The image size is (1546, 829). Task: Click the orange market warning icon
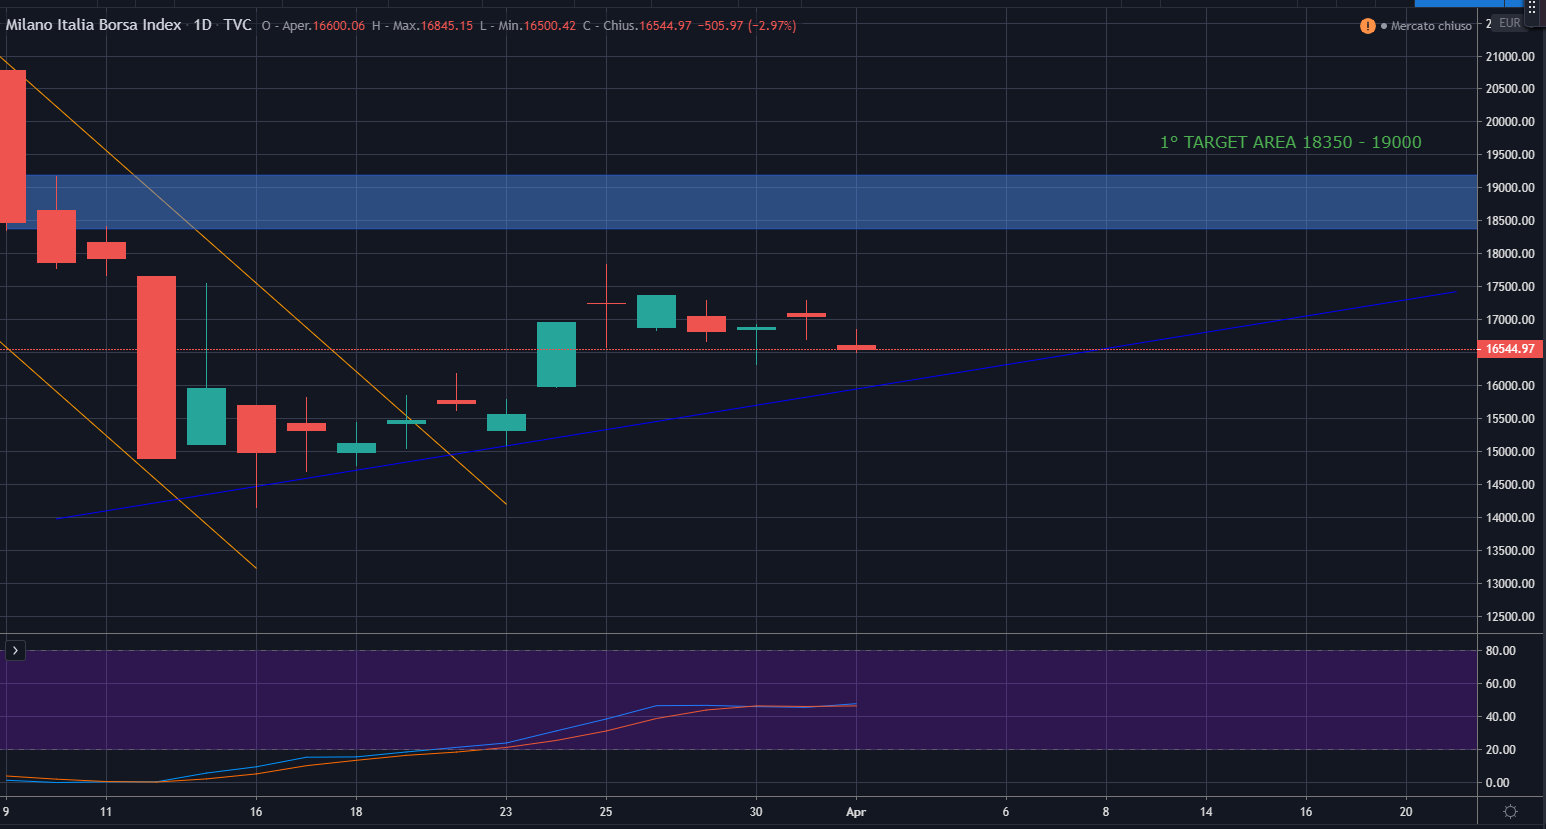(1367, 26)
